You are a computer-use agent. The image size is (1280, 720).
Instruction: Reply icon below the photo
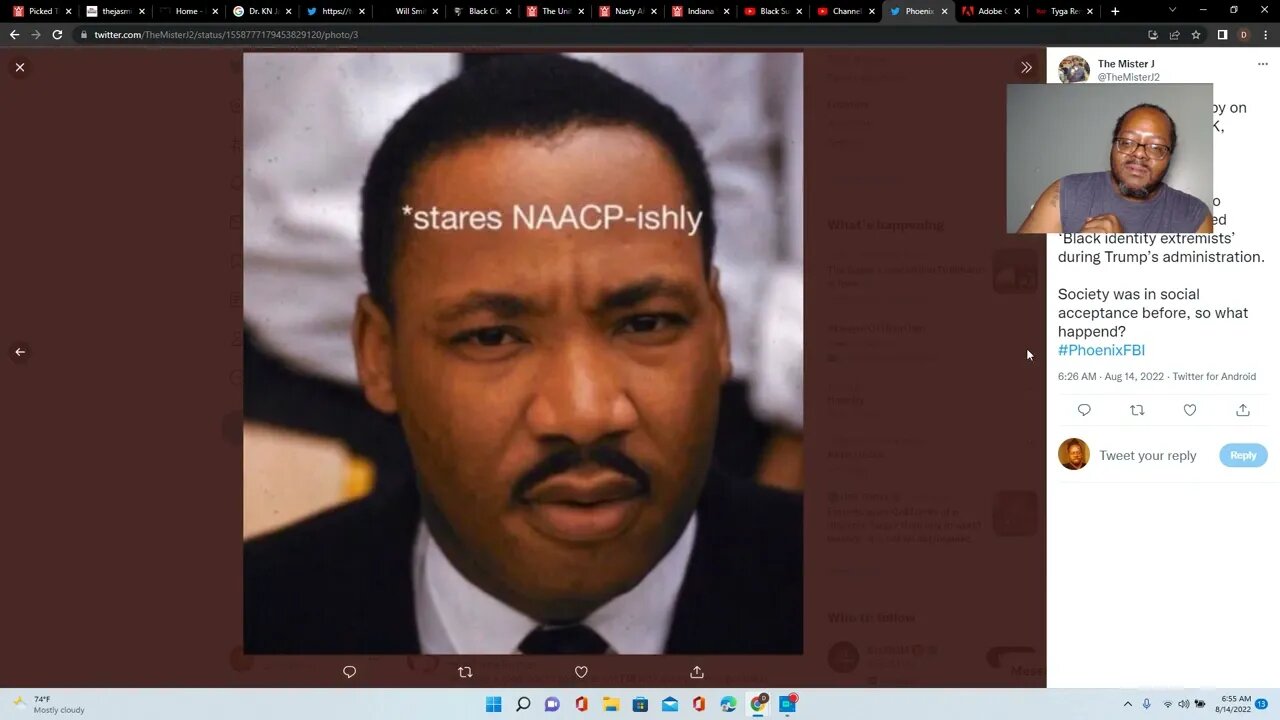pos(349,672)
